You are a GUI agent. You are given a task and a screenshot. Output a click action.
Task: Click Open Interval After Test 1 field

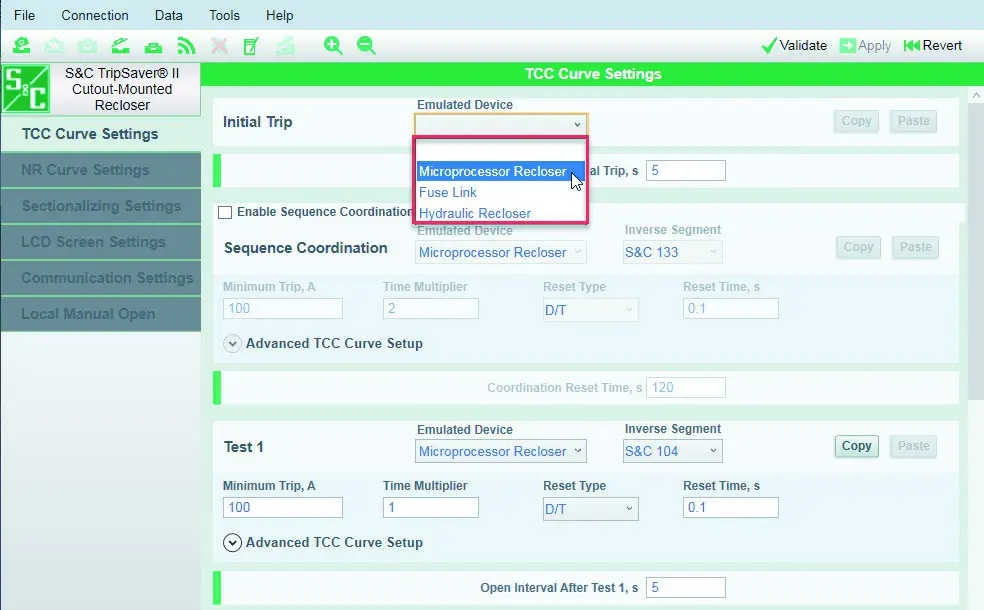[x=685, y=587]
